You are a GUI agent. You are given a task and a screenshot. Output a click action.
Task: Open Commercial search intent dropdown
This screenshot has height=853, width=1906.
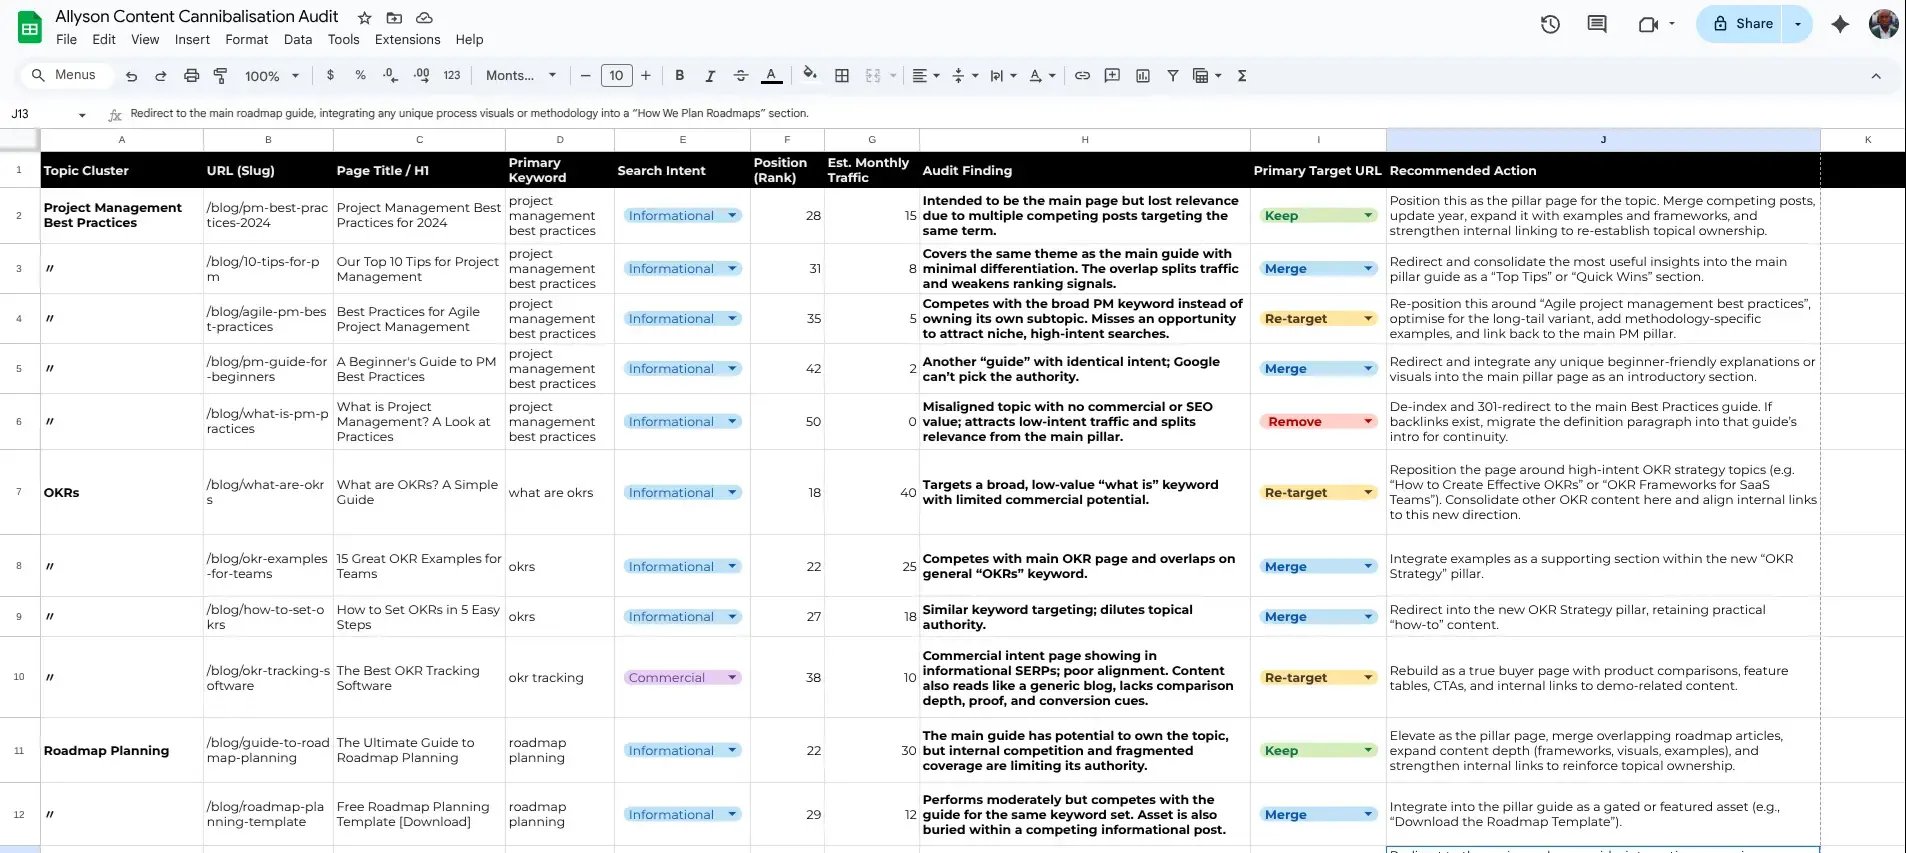(683, 678)
